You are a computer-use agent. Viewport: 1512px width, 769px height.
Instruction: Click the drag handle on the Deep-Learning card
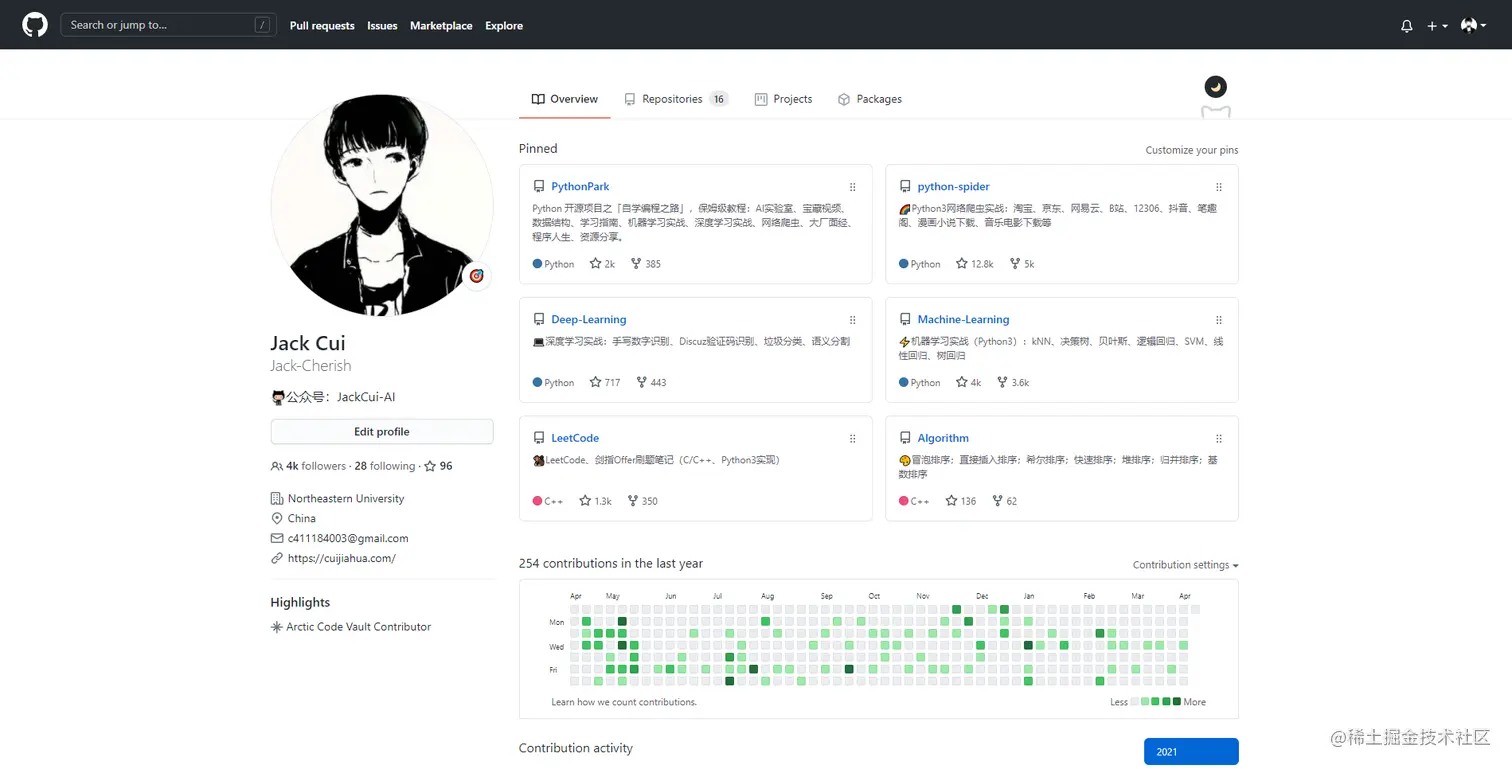pos(853,320)
